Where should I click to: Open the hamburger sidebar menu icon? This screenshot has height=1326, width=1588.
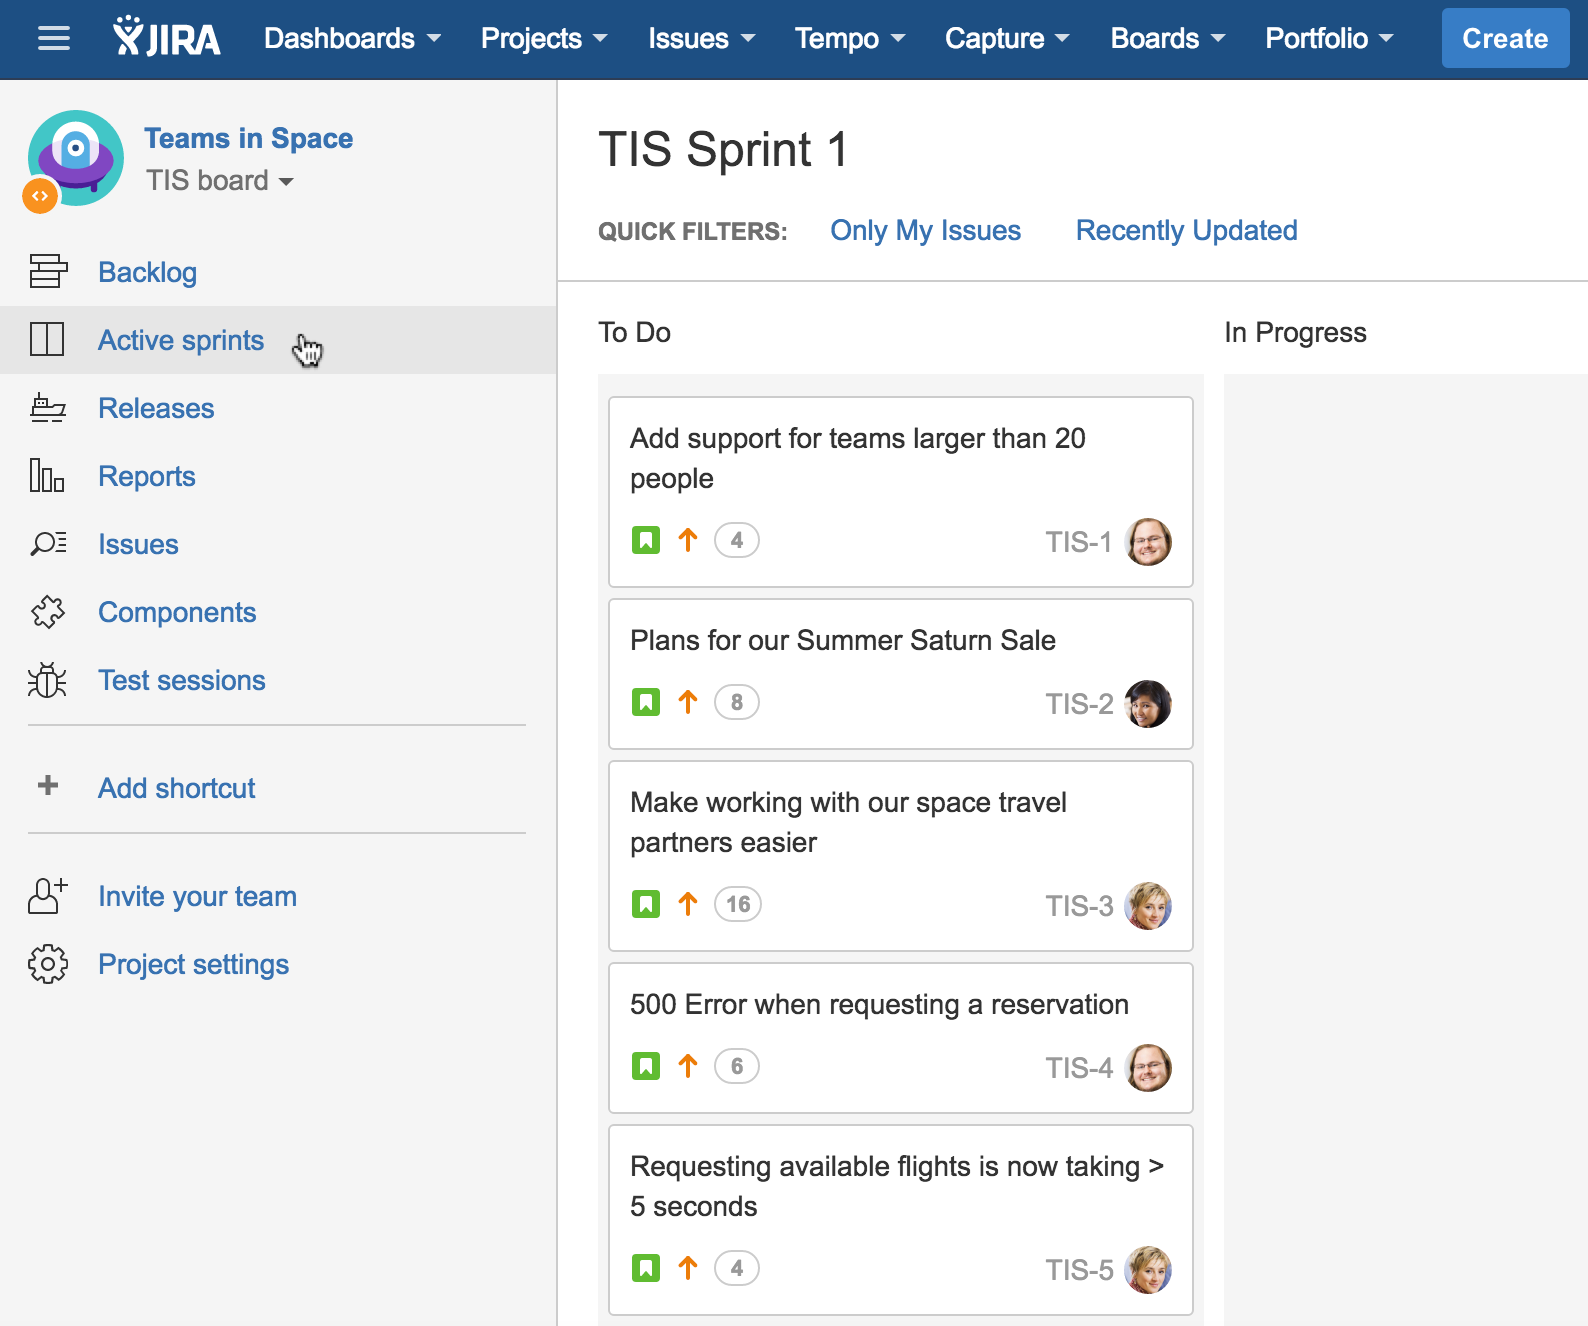pos(54,39)
